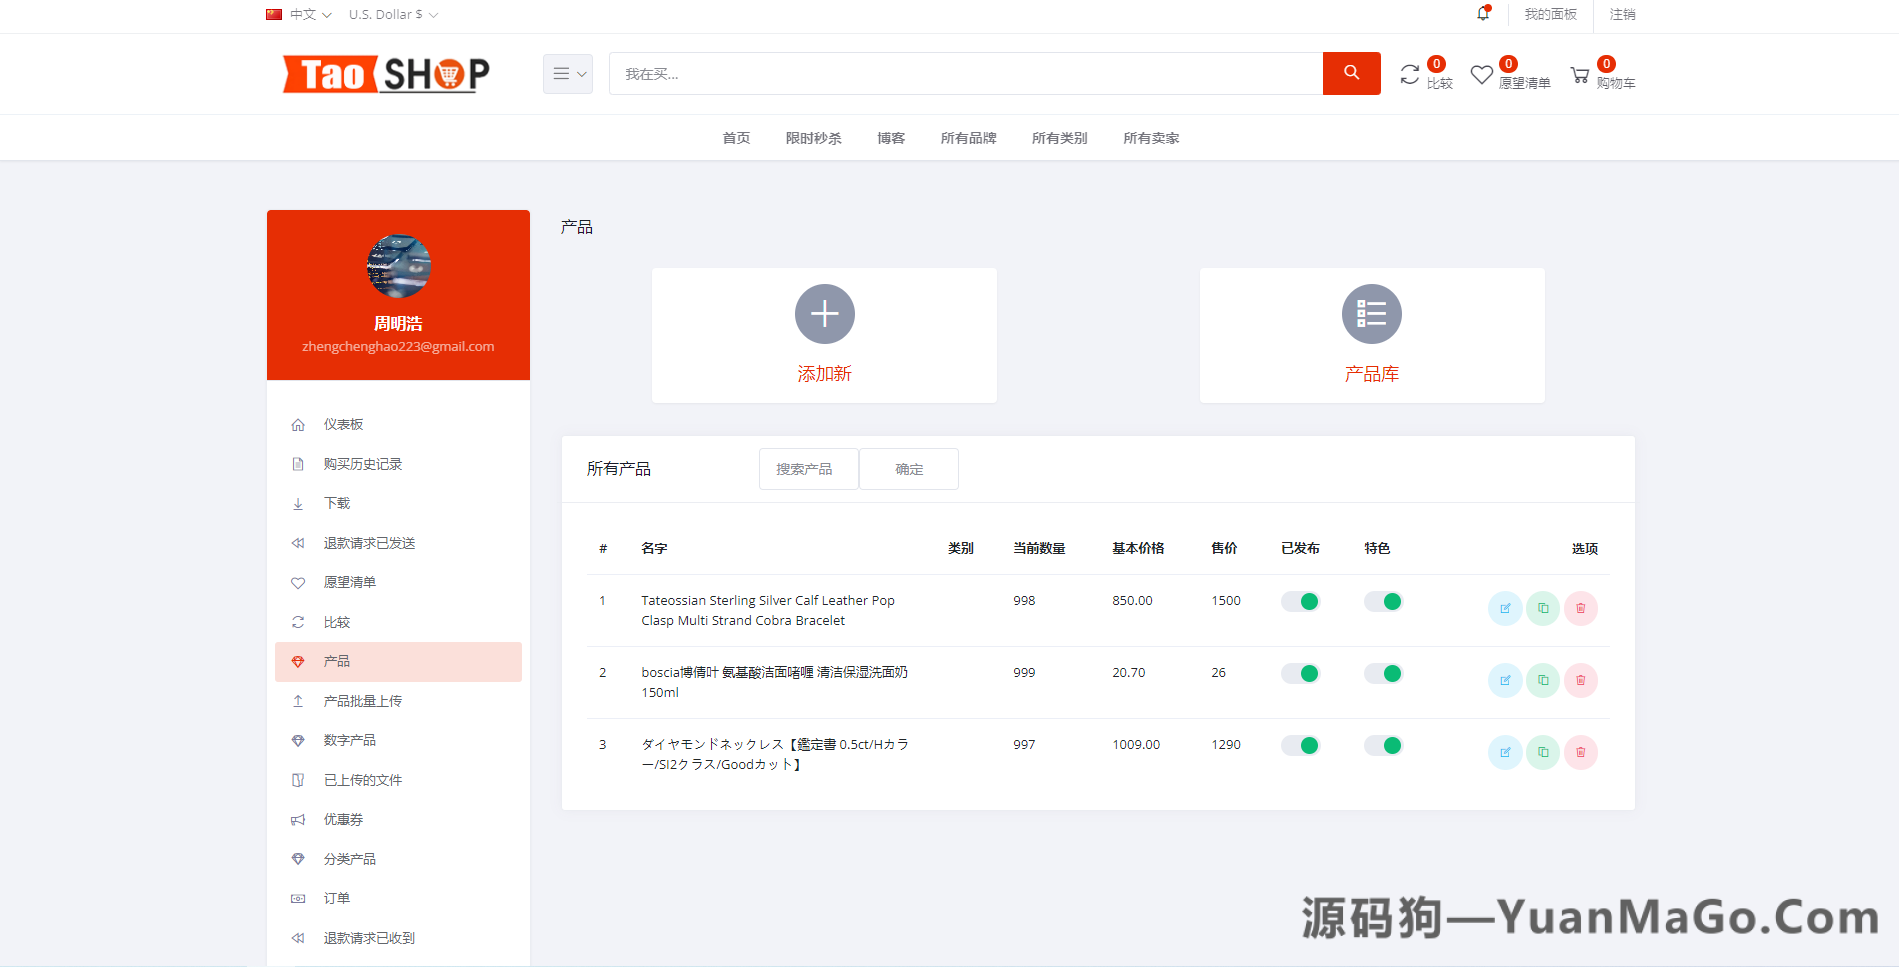Viewport: 1899px width, 967px height.
Task: Click the 确定 button
Action: click(x=908, y=469)
